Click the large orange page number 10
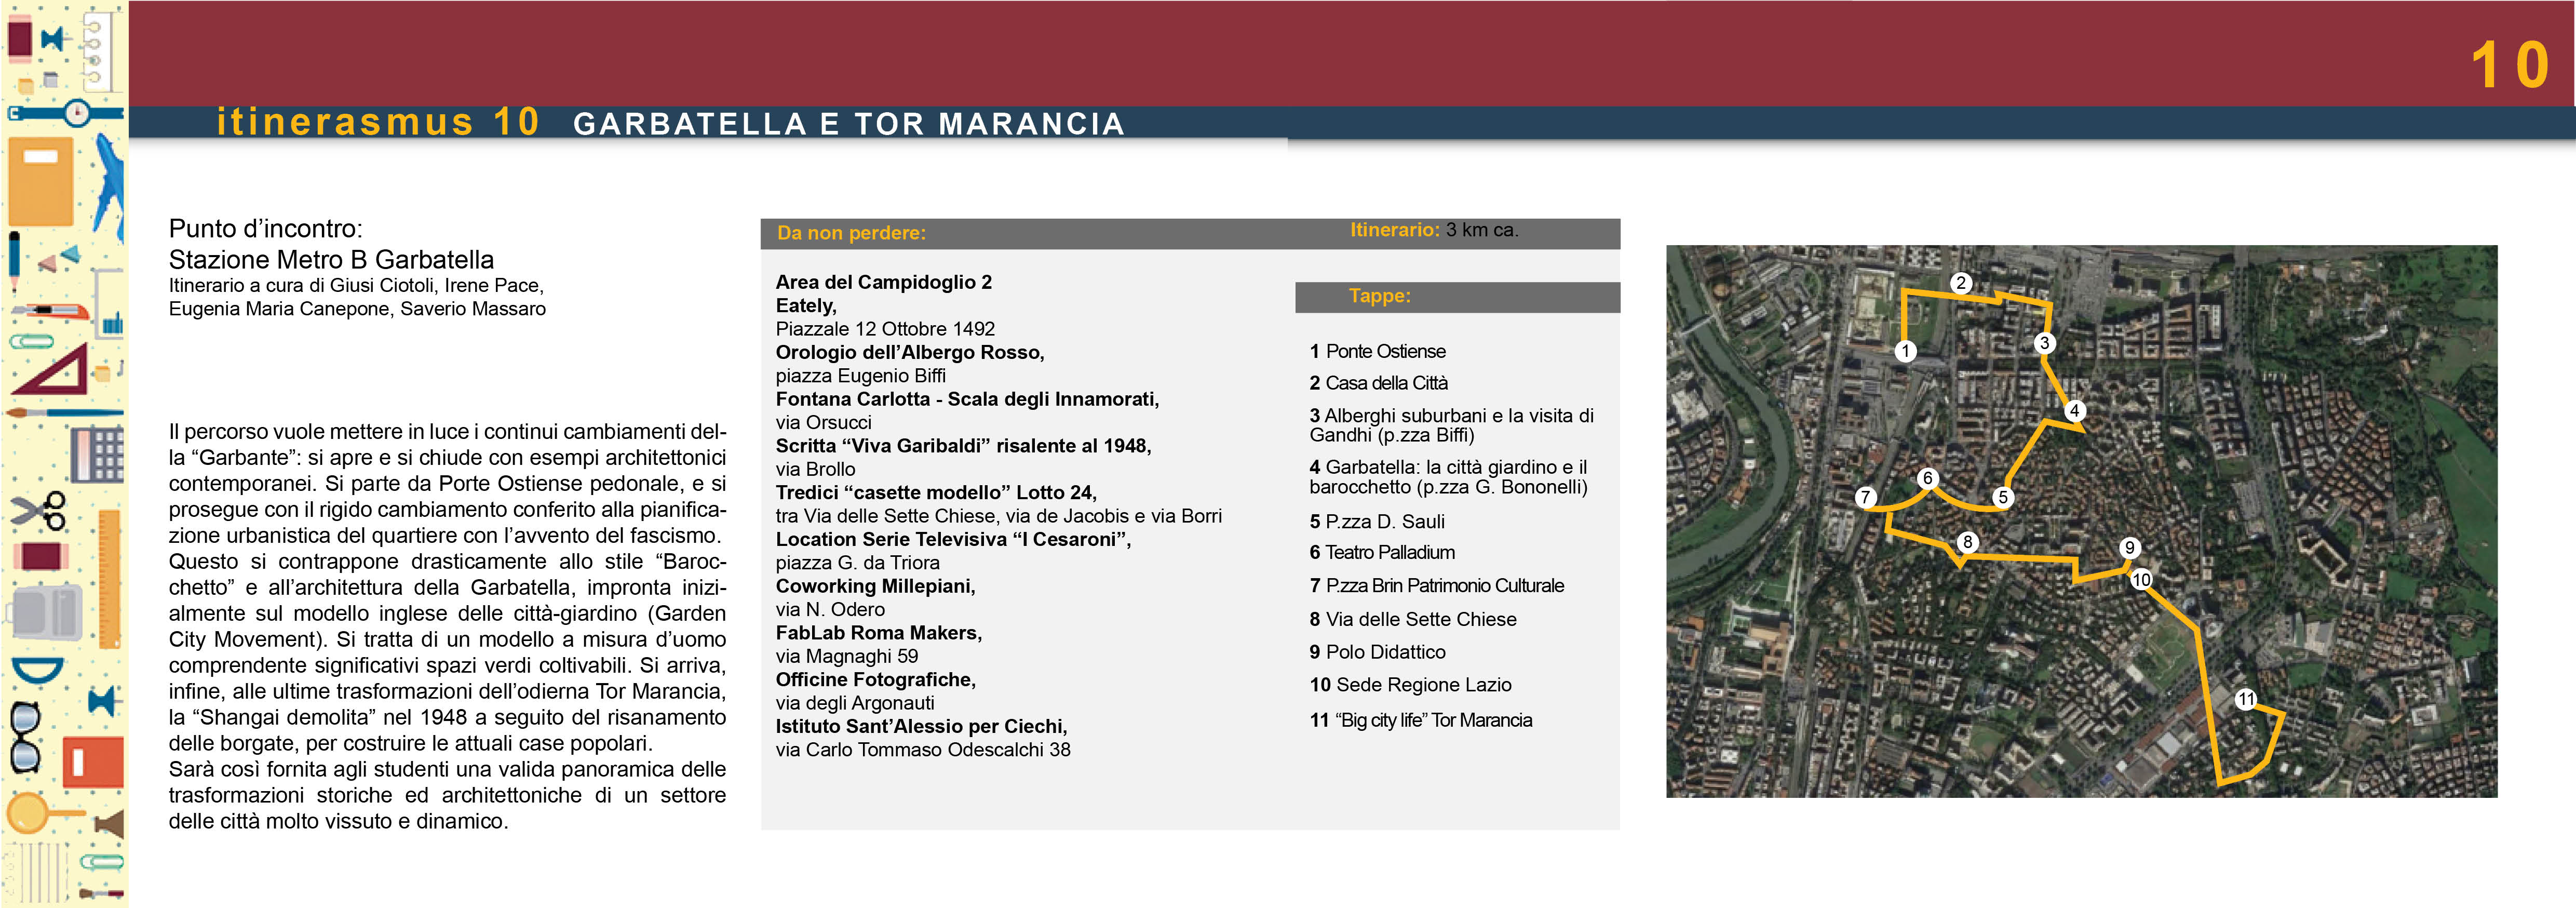 [x=2509, y=65]
